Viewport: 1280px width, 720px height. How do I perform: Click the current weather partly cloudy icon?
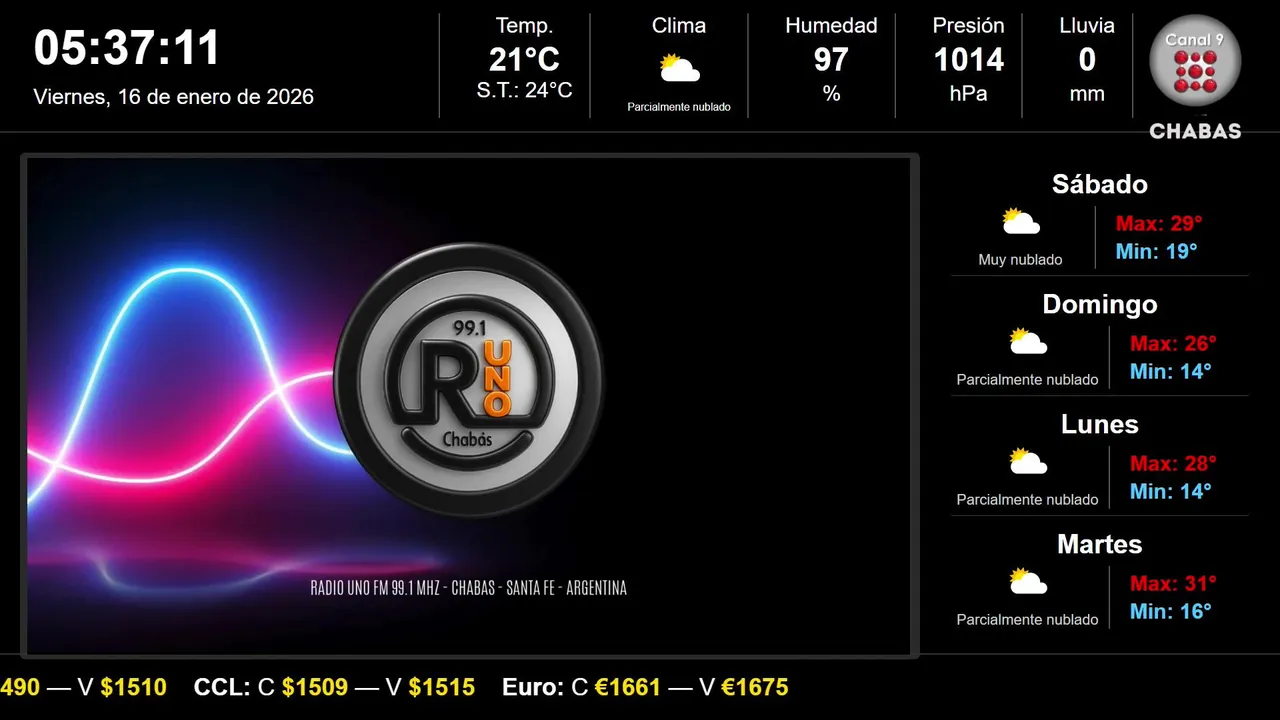(x=679, y=68)
